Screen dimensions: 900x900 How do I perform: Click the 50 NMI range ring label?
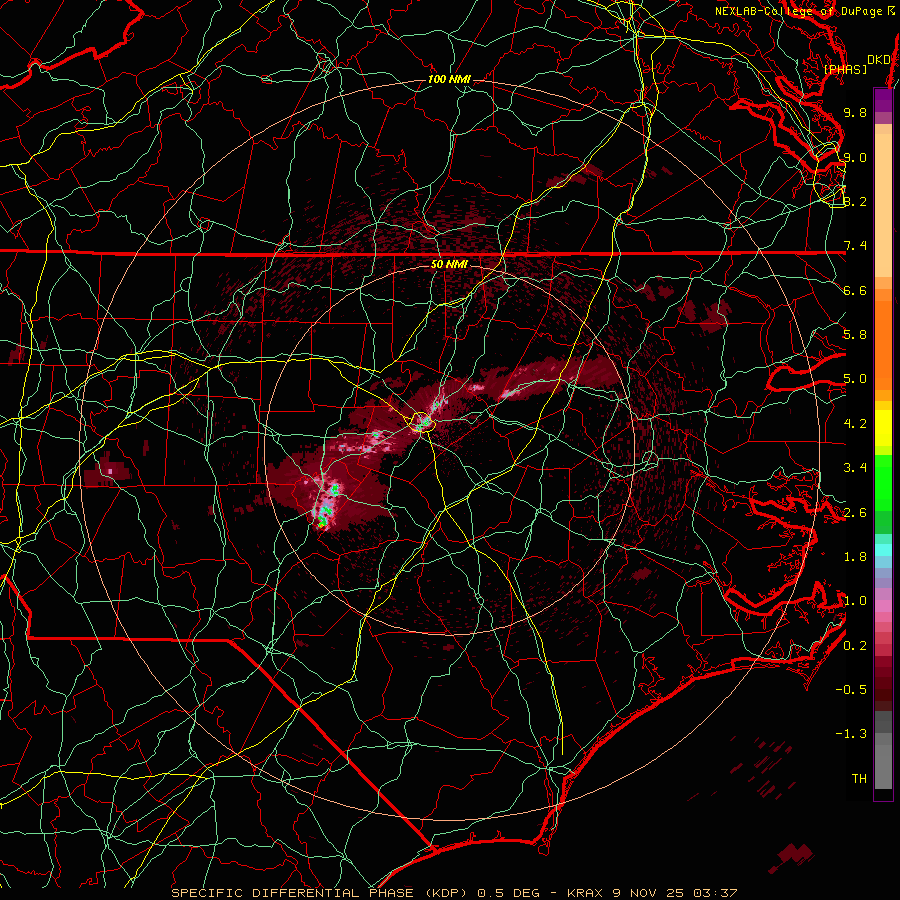click(x=449, y=265)
